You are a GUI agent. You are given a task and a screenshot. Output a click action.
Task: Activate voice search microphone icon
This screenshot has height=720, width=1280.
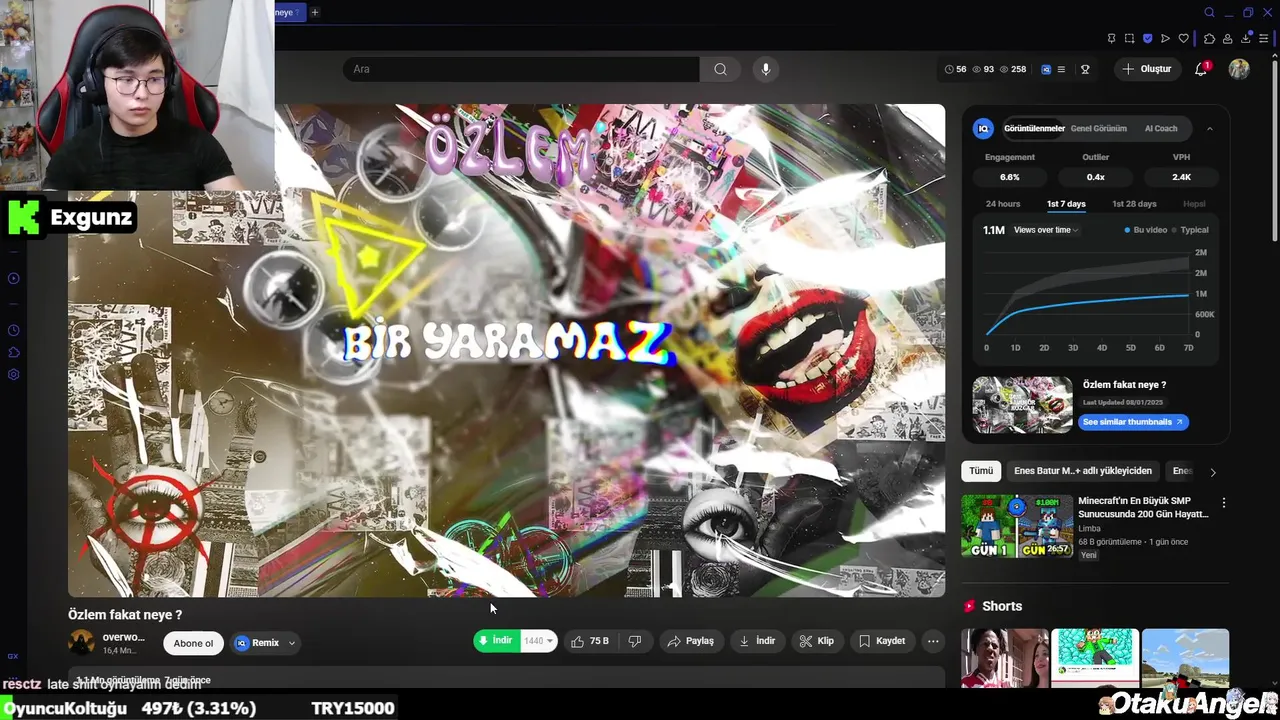pos(766,69)
